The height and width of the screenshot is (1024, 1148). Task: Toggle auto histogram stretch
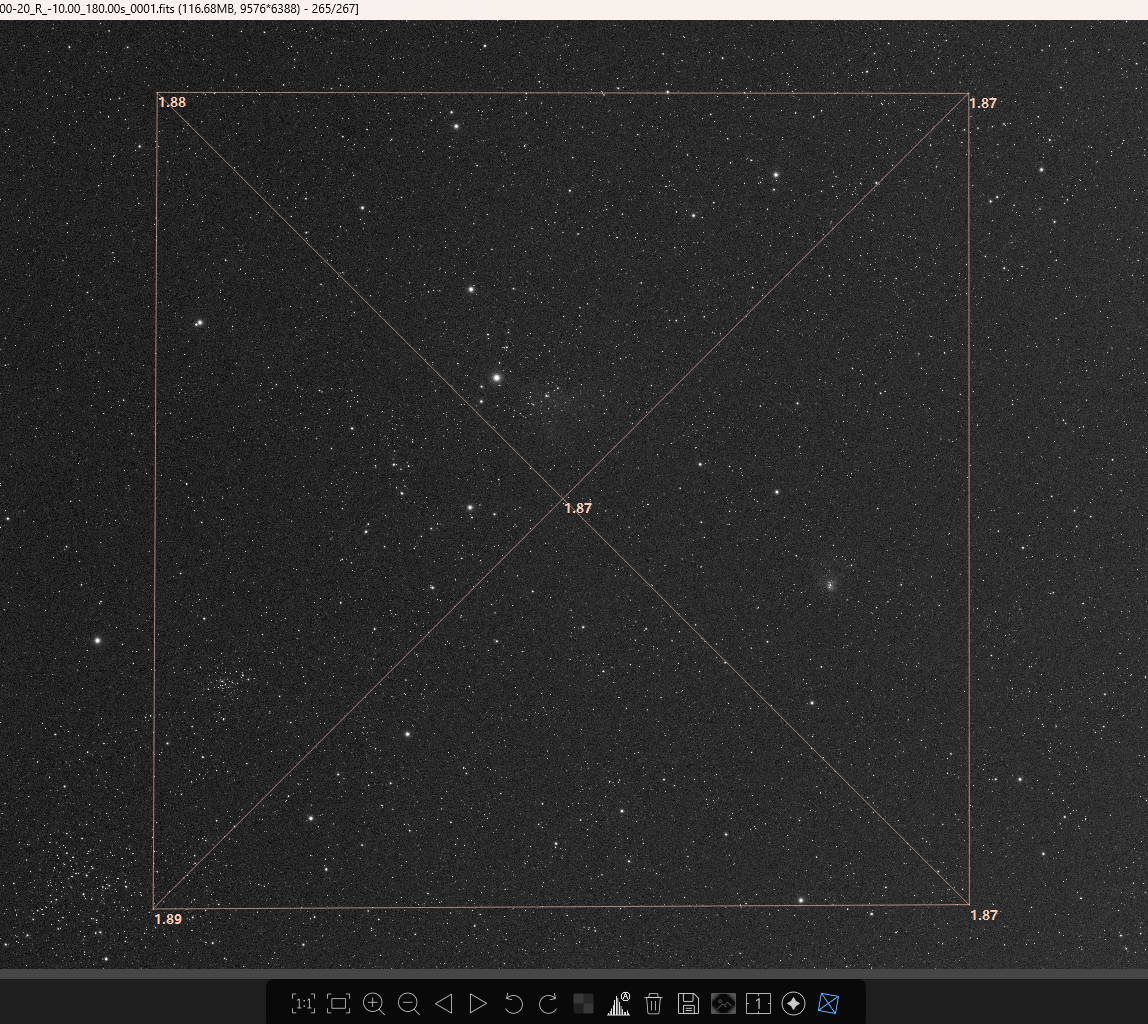tap(619, 1003)
